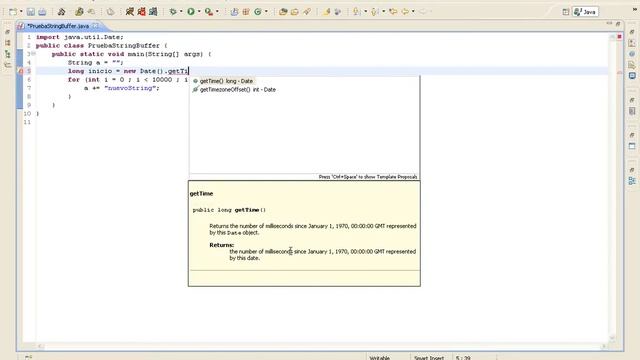Click the Search flashlight icon
640x360 pixels.
[307, 12]
